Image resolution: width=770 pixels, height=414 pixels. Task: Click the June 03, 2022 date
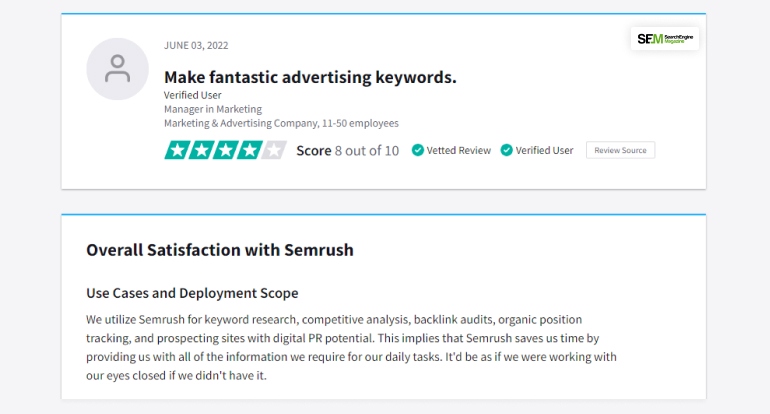(x=196, y=45)
